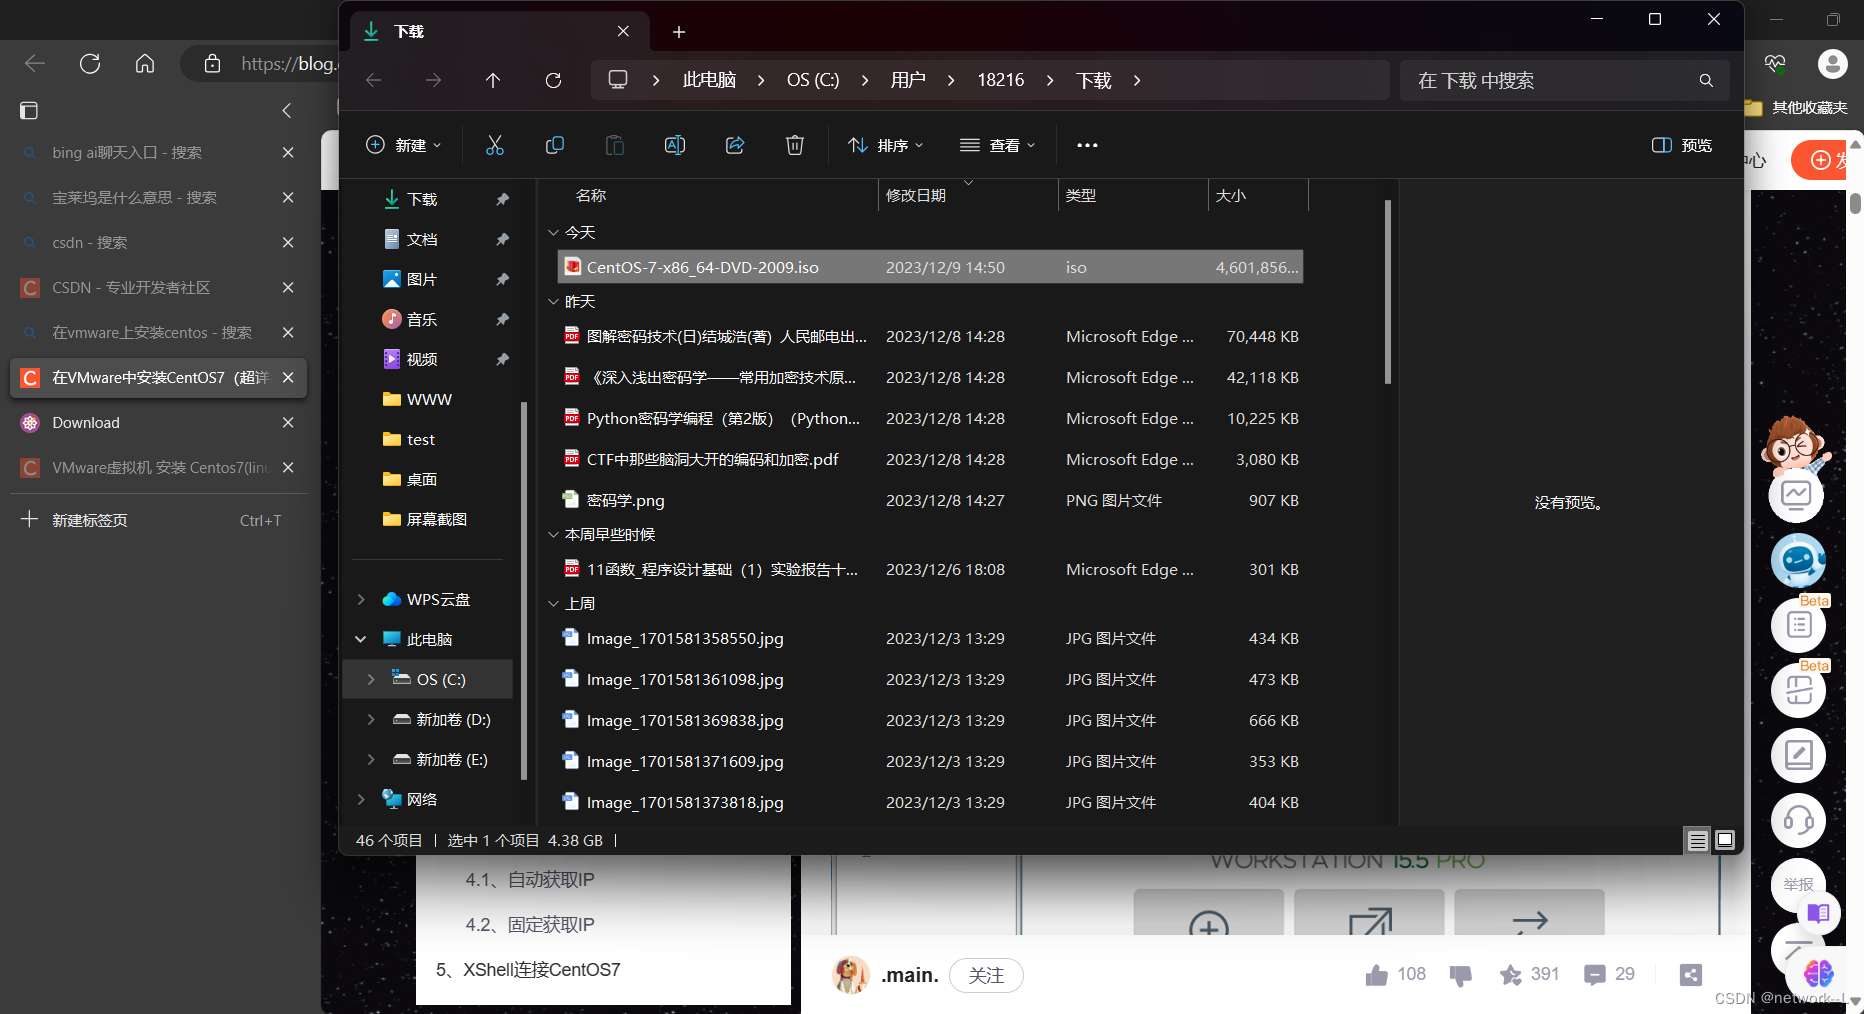This screenshot has width=1864, height=1014.
Task: Open '5、XShell连接CentOS7' contents link
Action: (x=528, y=970)
